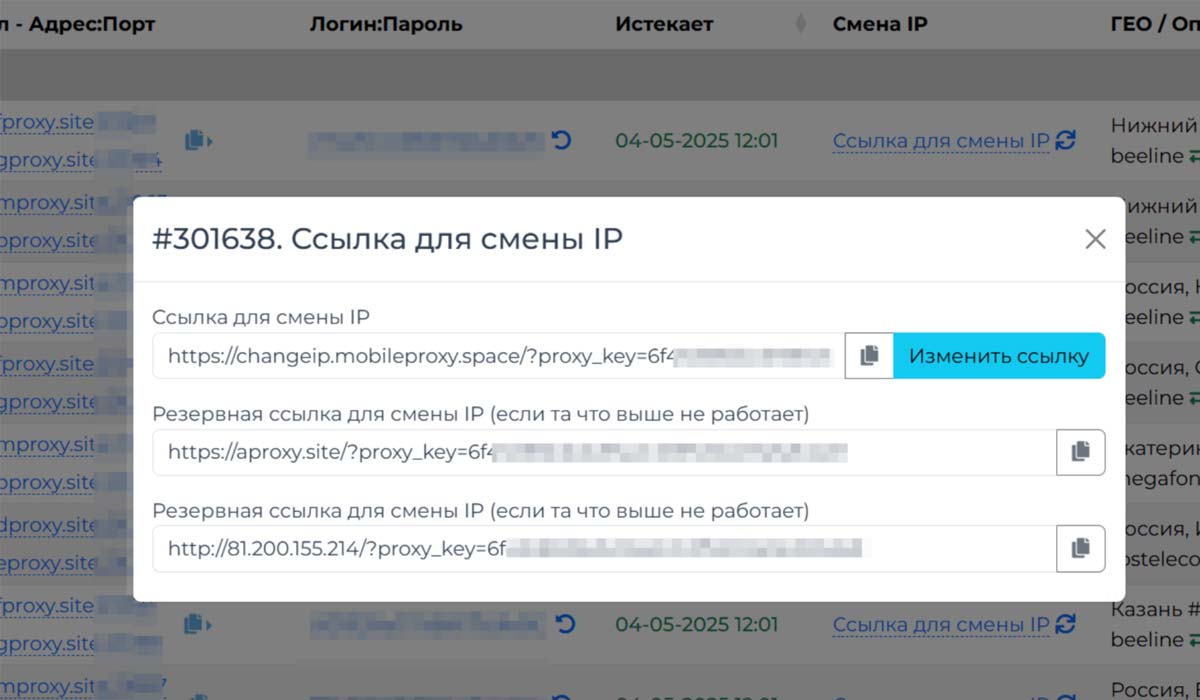Reset login password icon in bottom row
1200x700 pixels.
[565, 625]
